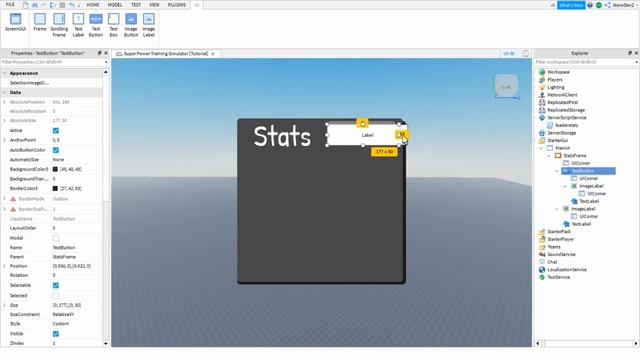The height and width of the screenshot is (360, 640).
Task: Select StarterGui in Explorer
Action: pyautogui.click(x=557, y=140)
